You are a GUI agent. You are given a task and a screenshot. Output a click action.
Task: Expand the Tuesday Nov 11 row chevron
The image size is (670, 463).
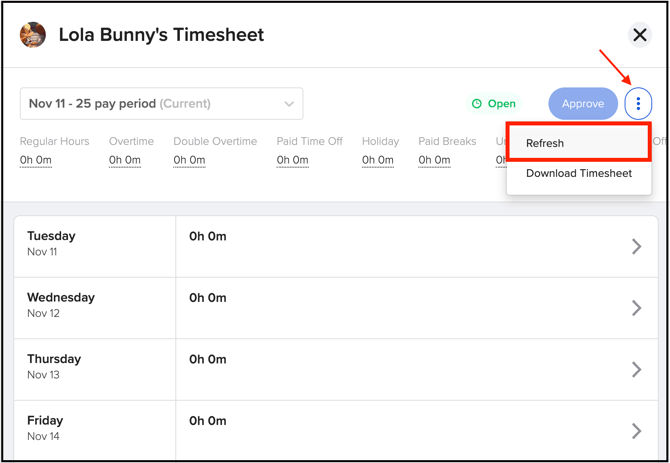pos(636,247)
